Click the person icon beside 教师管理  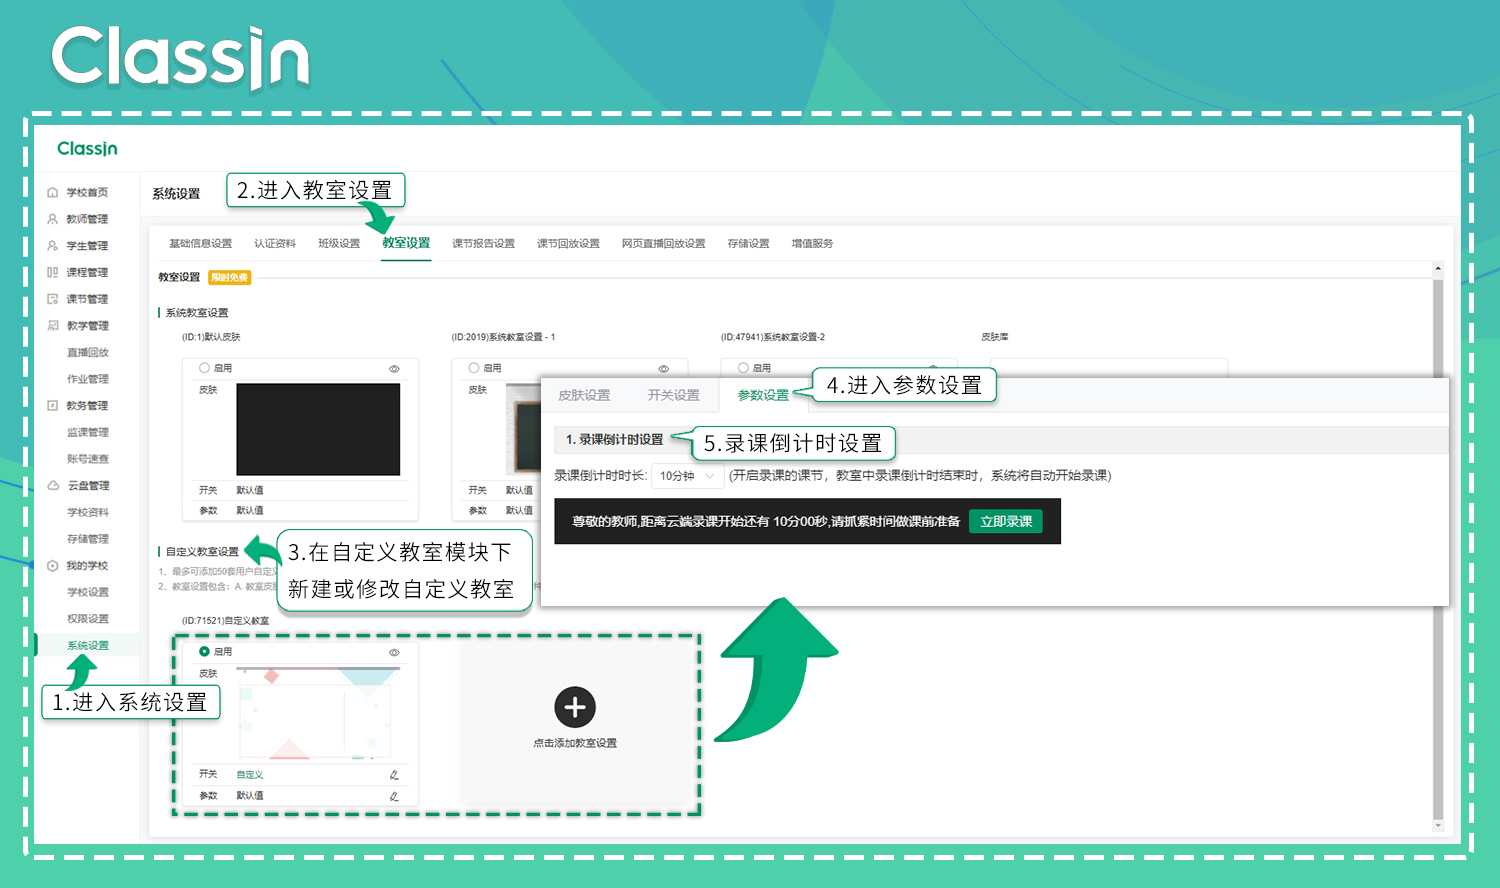[53, 219]
